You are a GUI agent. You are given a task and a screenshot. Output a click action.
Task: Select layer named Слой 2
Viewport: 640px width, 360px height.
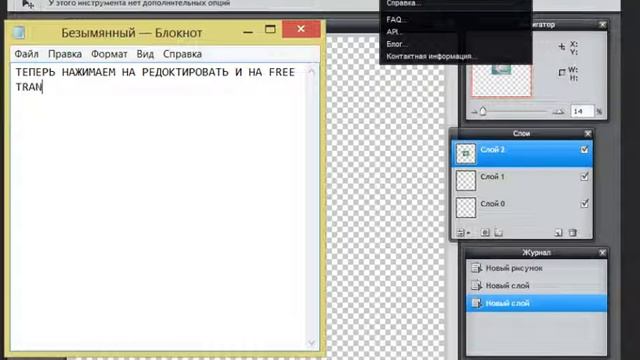pyautogui.click(x=522, y=153)
